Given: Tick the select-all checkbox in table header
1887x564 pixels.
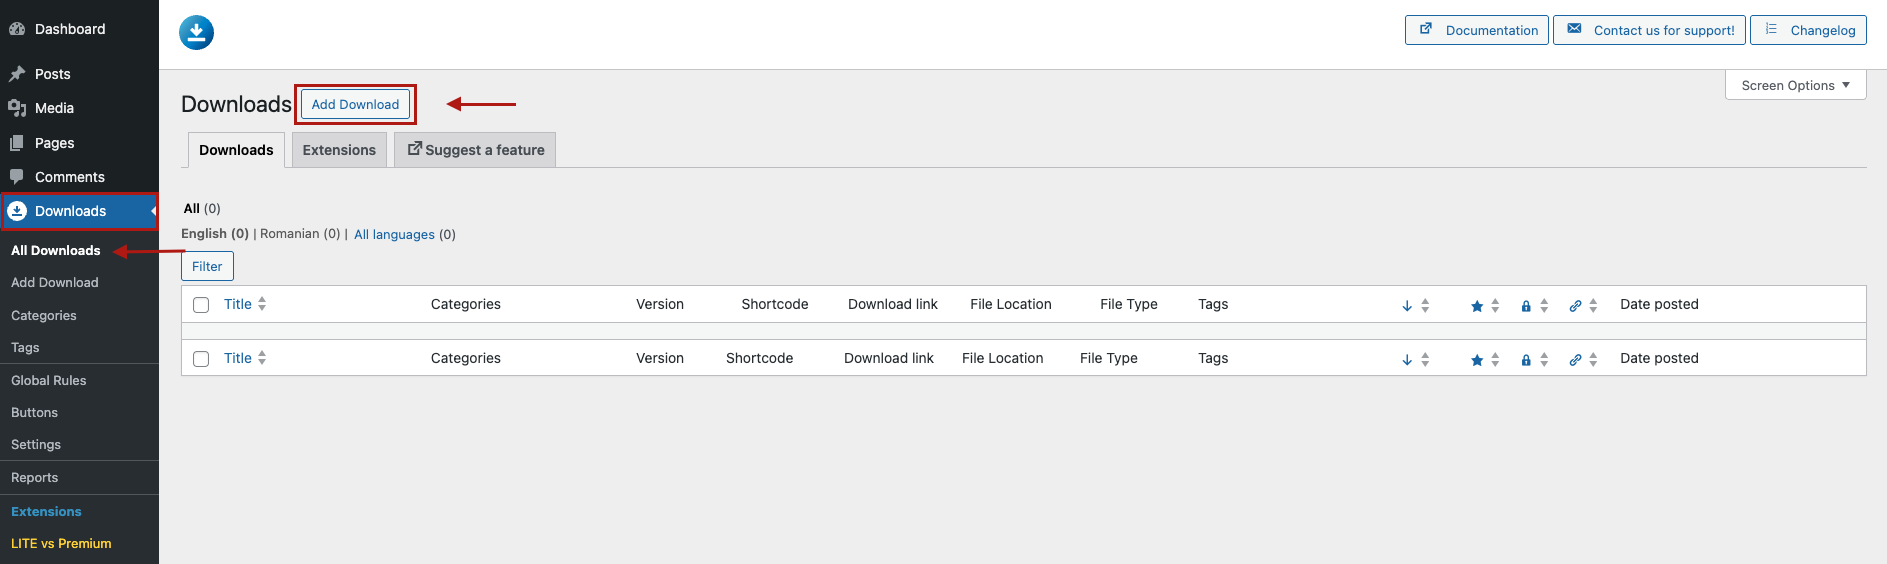Looking at the screenshot, I should pyautogui.click(x=201, y=305).
